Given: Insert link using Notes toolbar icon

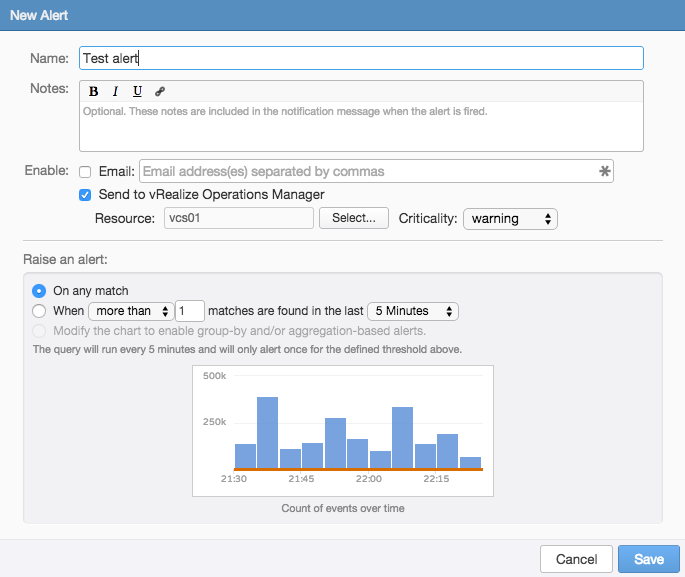Looking at the screenshot, I should (160, 91).
